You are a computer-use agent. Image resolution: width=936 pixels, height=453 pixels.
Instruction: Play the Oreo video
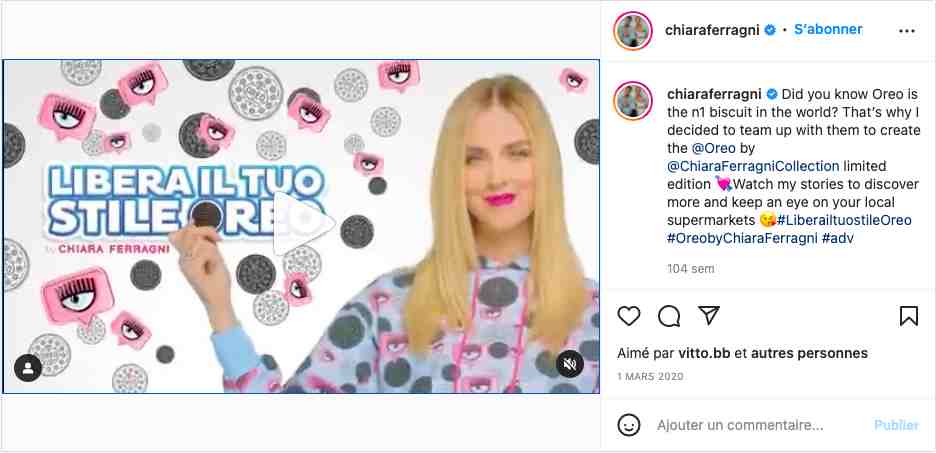click(x=301, y=223)
